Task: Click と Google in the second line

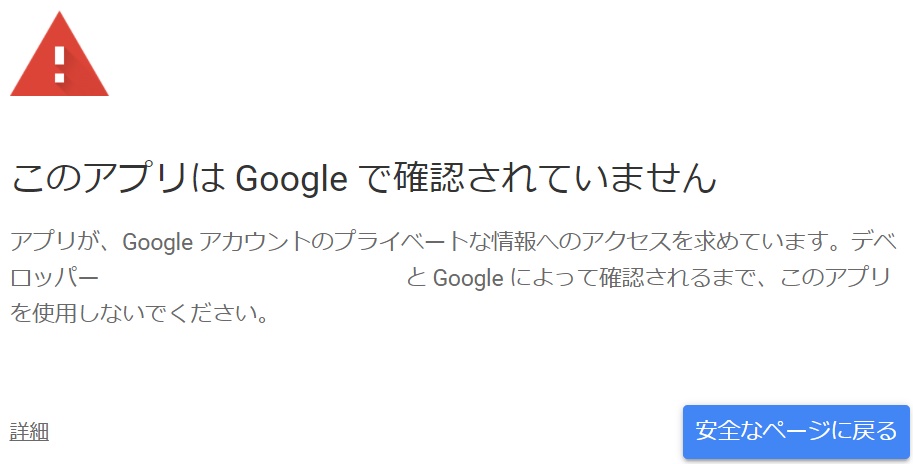Action: click(455, 278)
